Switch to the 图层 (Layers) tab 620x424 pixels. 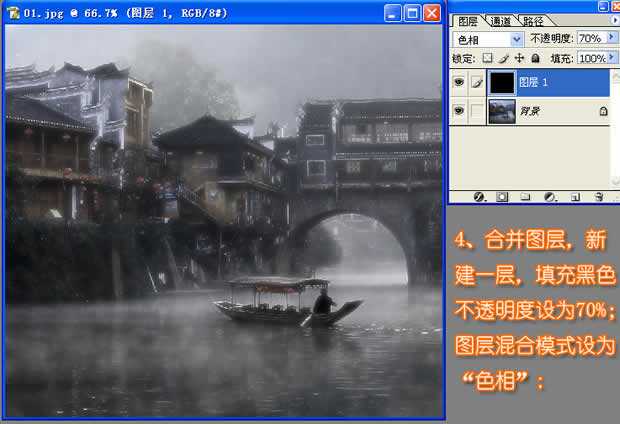(468, 21)
